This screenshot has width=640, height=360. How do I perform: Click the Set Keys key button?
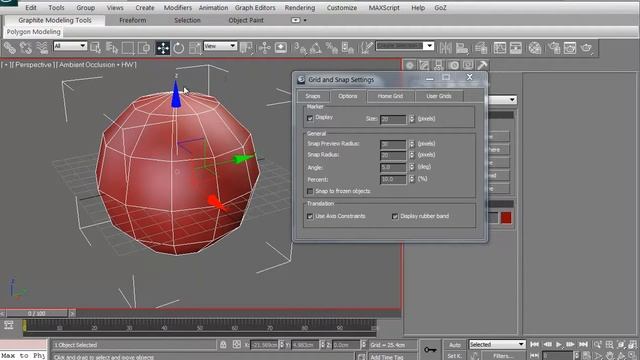pos(430,350)
